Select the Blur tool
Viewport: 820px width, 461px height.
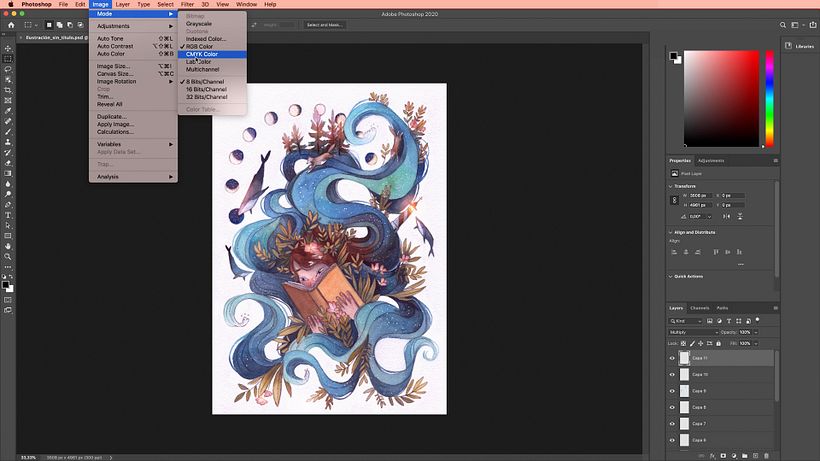tap(8, 184)
